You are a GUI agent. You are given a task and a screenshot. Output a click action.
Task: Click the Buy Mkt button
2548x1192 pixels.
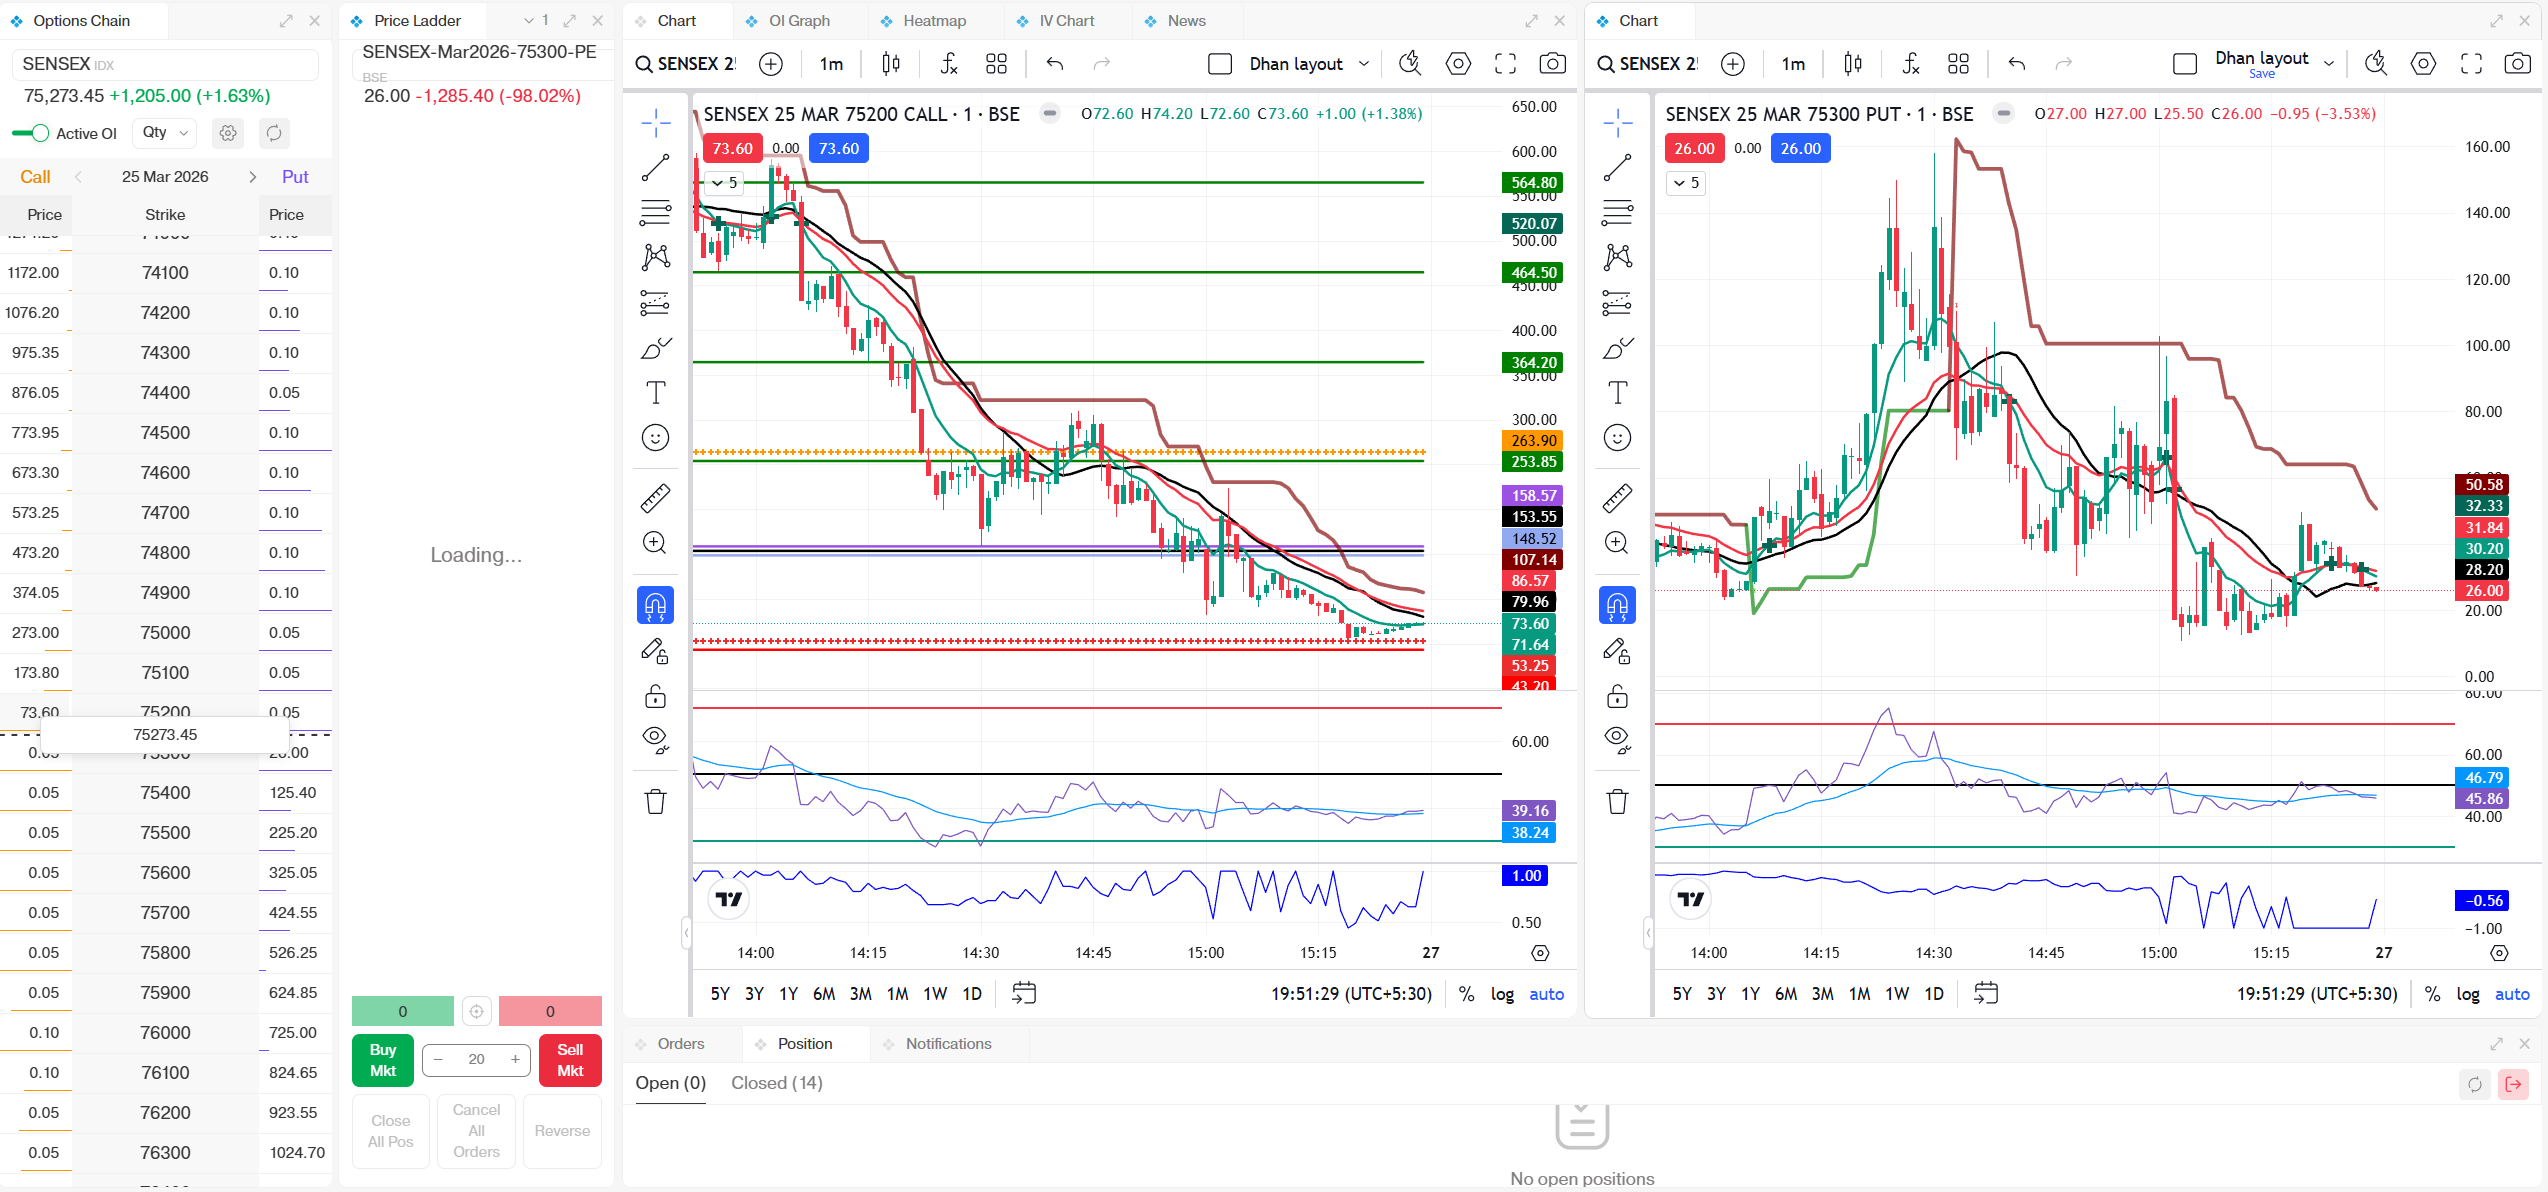point(383,1060)
